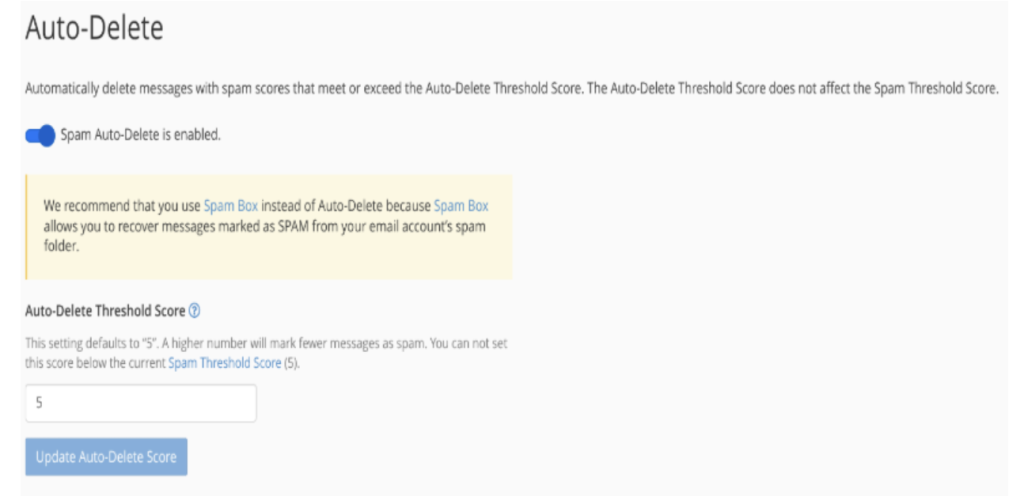The height and width of the screenshot is (500, 1024).
Task: Disable the Spam Auto-Delete toggle switch
Action: 40,136
